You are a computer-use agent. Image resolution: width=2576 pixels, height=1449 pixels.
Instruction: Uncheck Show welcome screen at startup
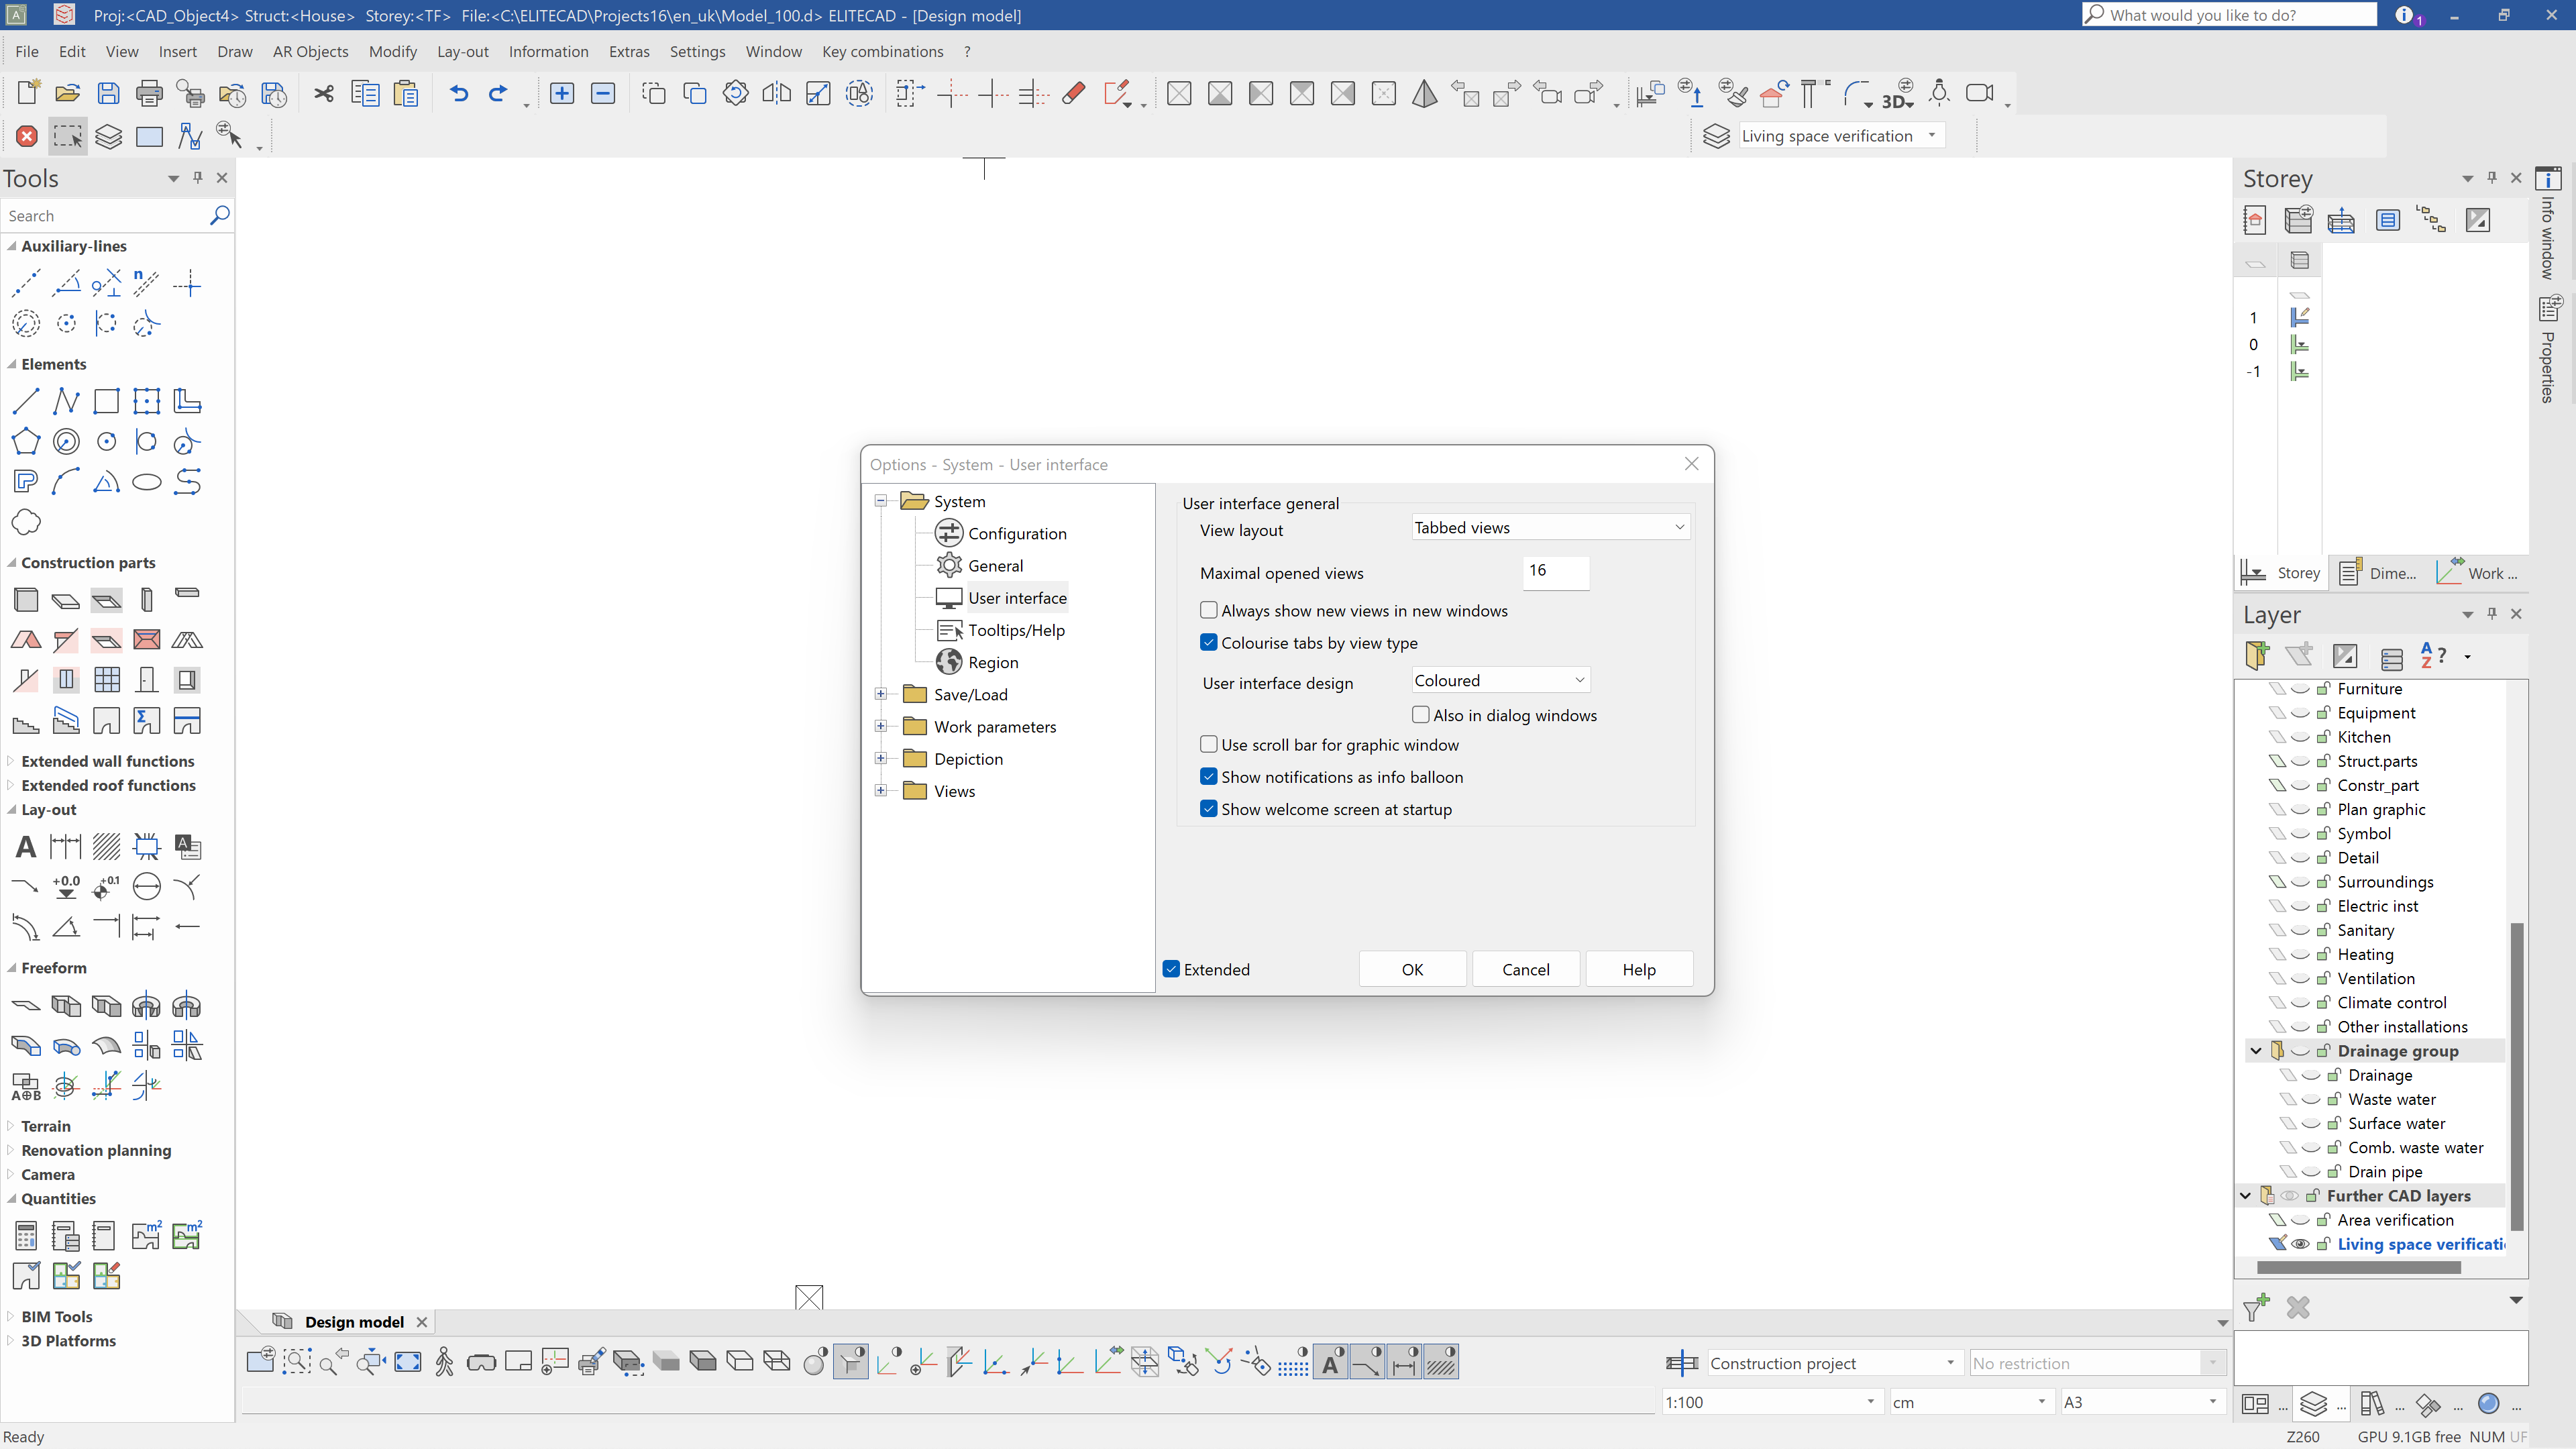click(1208, 809)
